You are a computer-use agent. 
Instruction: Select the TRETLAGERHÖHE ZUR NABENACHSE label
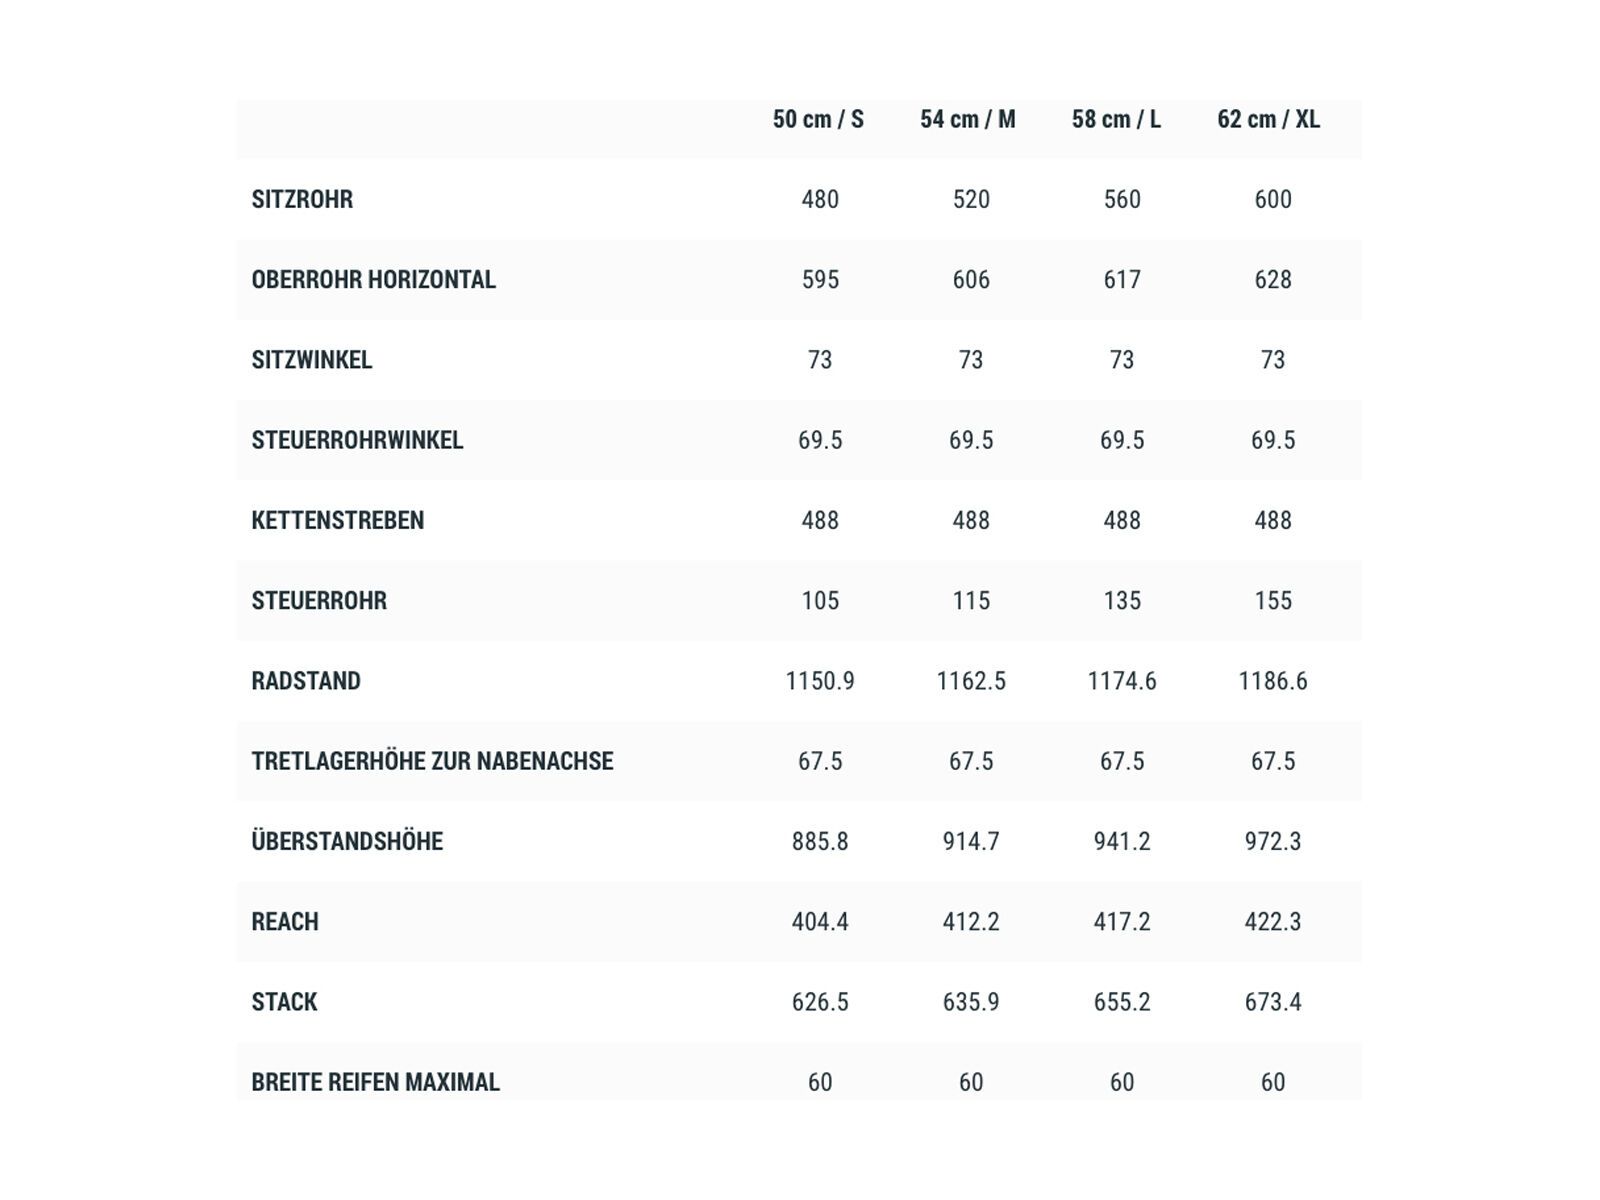pos(432,761)
